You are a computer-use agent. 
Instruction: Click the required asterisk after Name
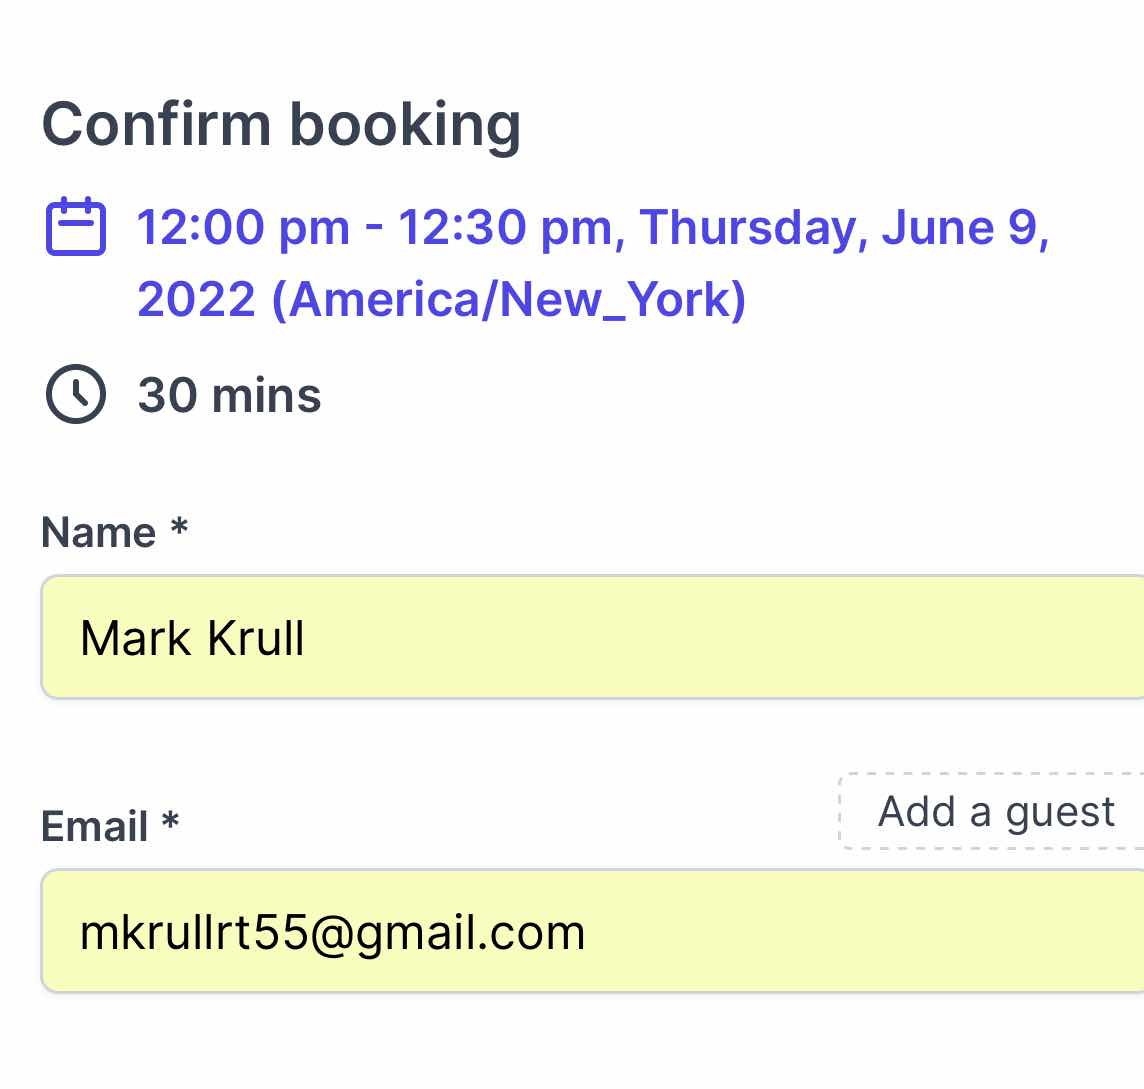click(179, 527)
